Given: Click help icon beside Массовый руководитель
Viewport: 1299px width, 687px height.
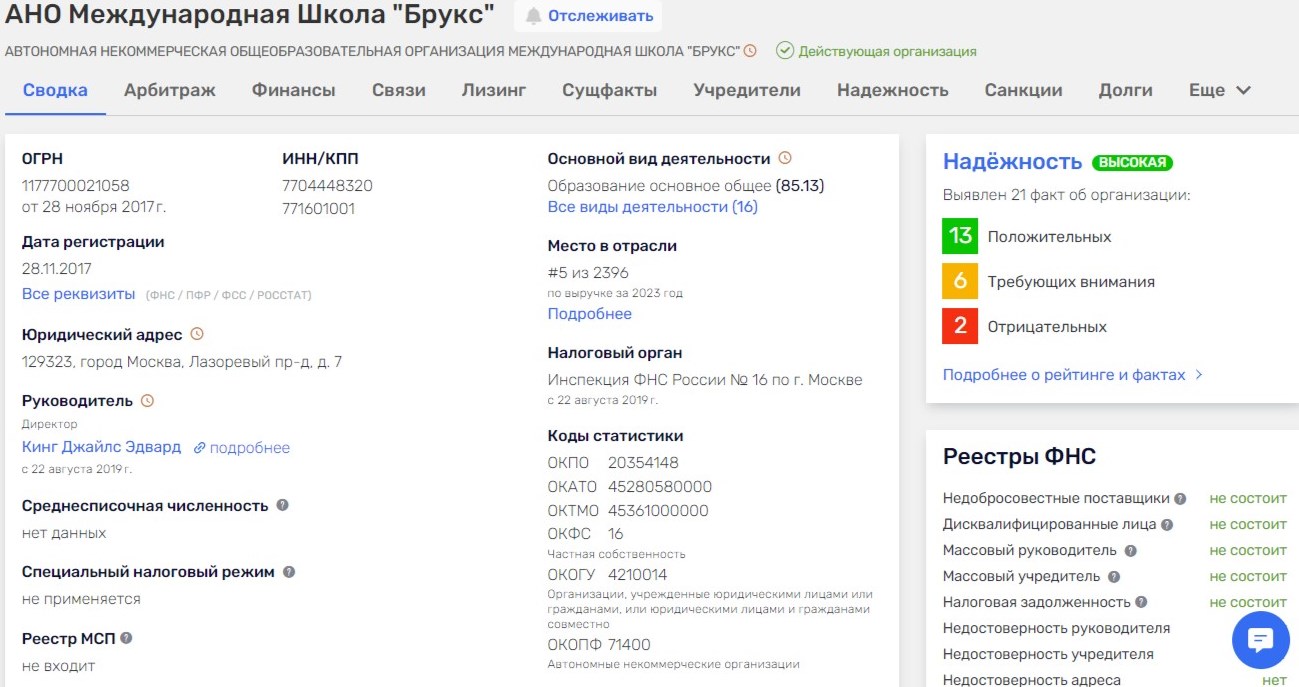Looking at the screenshot, I should pos(1131,550).
